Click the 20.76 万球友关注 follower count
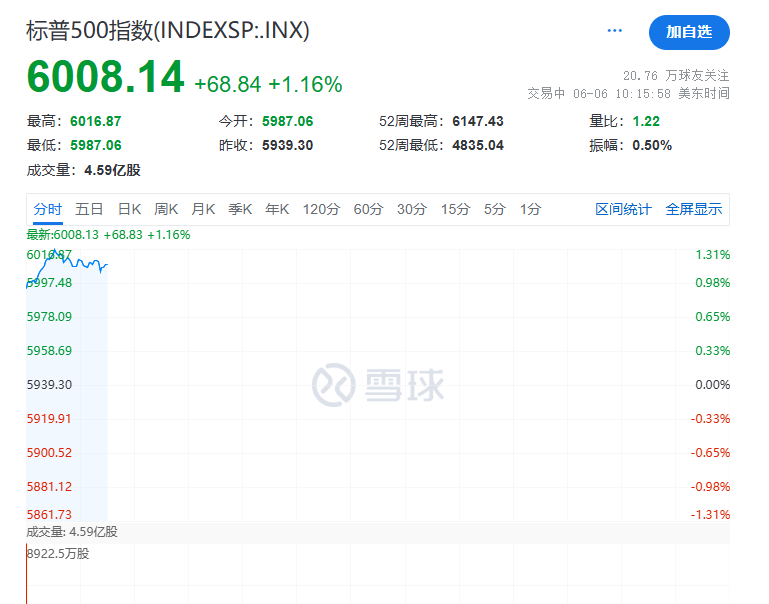The width and height of the screenshot is (769, 604). coord(676,76)
